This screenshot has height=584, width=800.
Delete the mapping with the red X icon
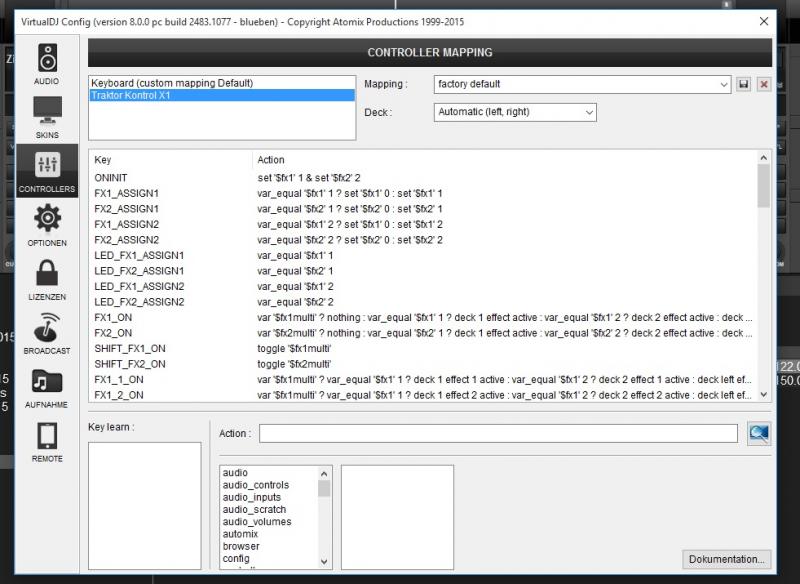(764, 85)
